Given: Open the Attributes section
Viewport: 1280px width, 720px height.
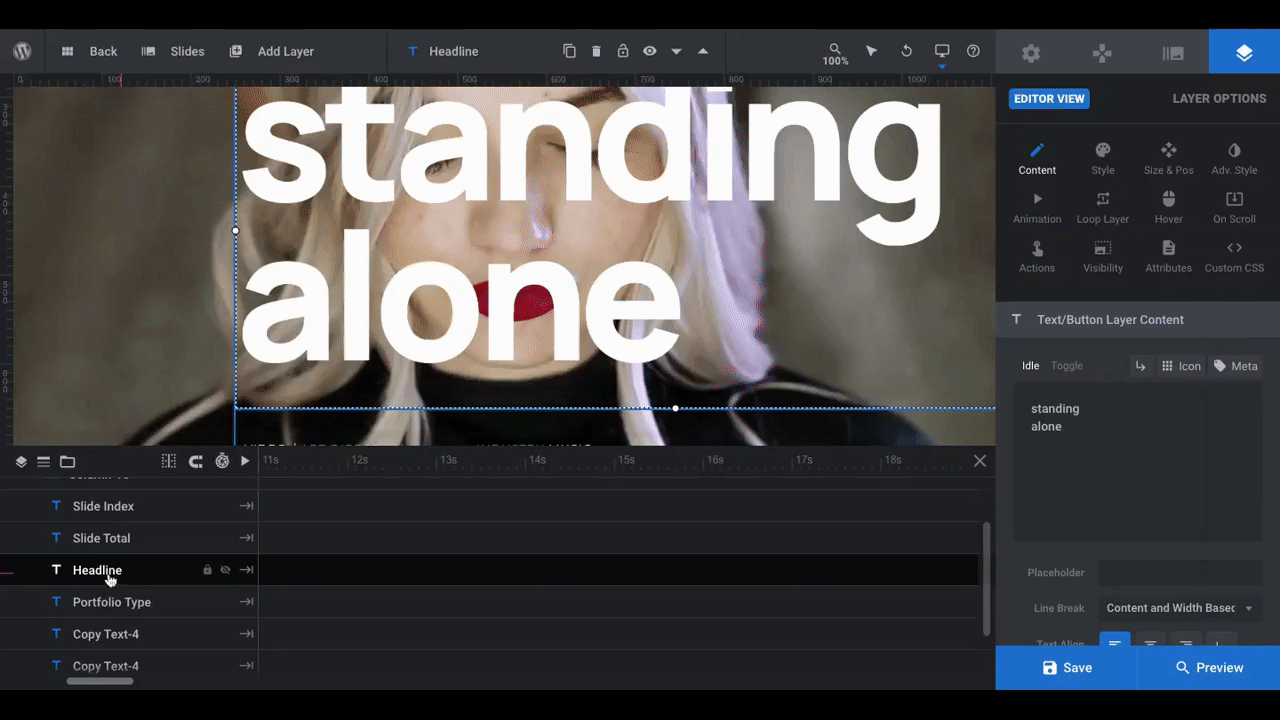Looking at the screenshot, I should tap(1168, 257).
